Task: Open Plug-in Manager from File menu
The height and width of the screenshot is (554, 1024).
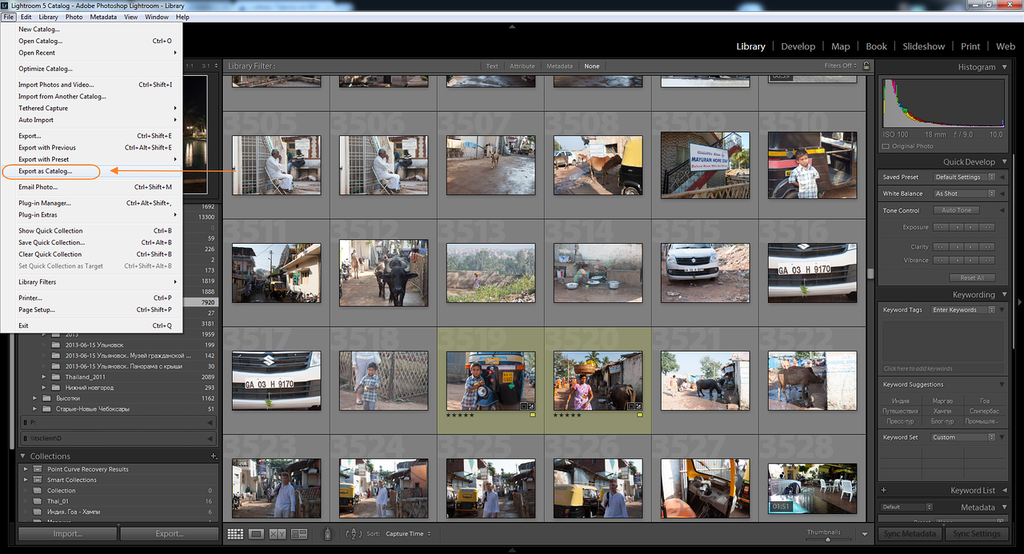Action: [44, 203]
